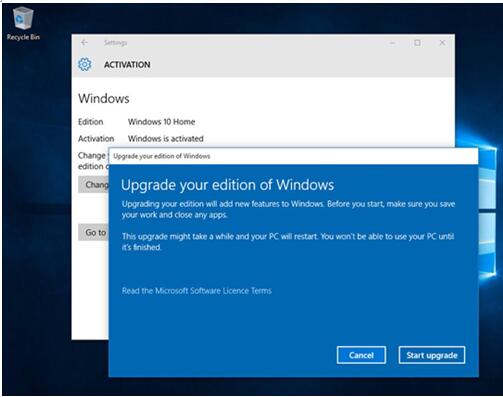Click the Windows section heading in Settings
The width and height of the screenshot is (503, 397).
click(x=104, y=99)
